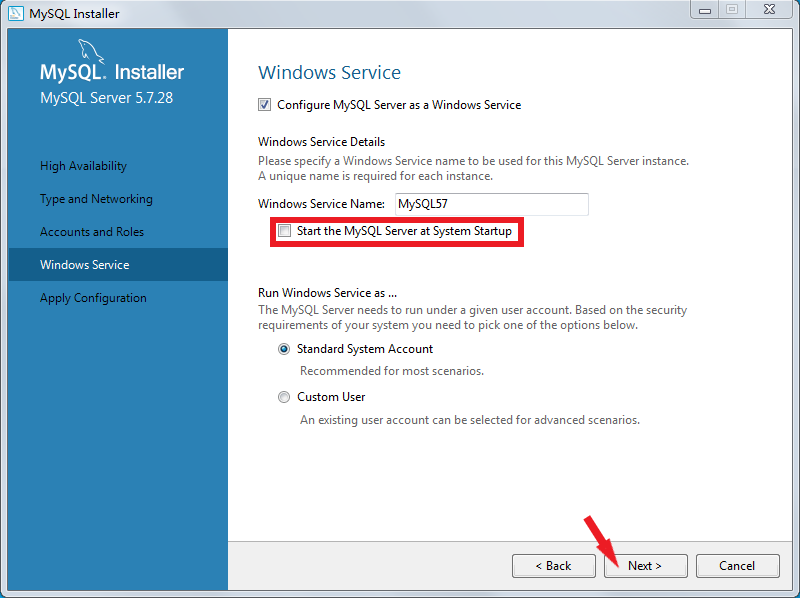Open the Type and Networking step
The height and width of the screenshot is (598, 800).
coord(96,199)
